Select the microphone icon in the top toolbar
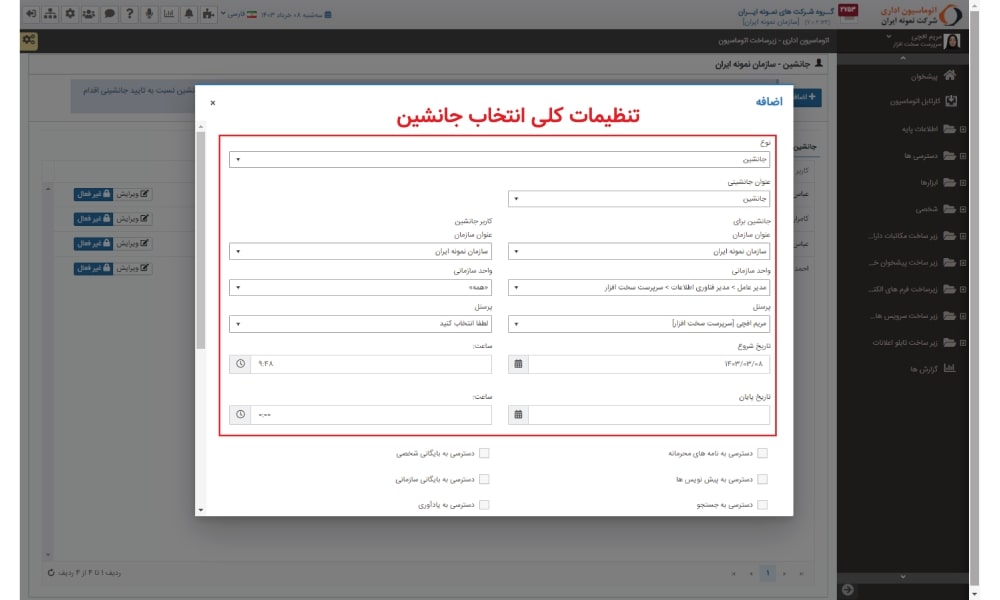Screen dimensions: 1000x600 click(x=150, y=13)
